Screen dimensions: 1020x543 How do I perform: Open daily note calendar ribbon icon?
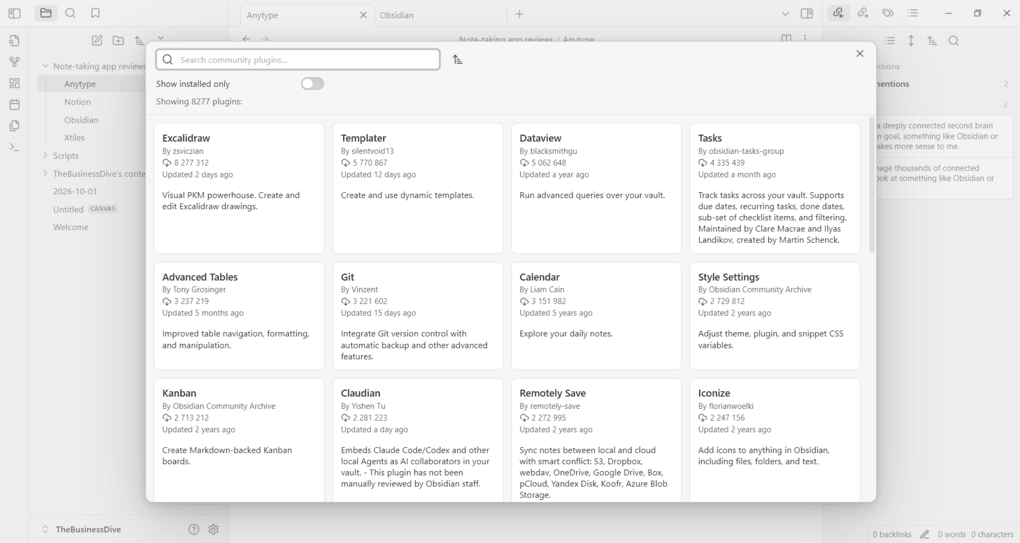click(14, 105)
